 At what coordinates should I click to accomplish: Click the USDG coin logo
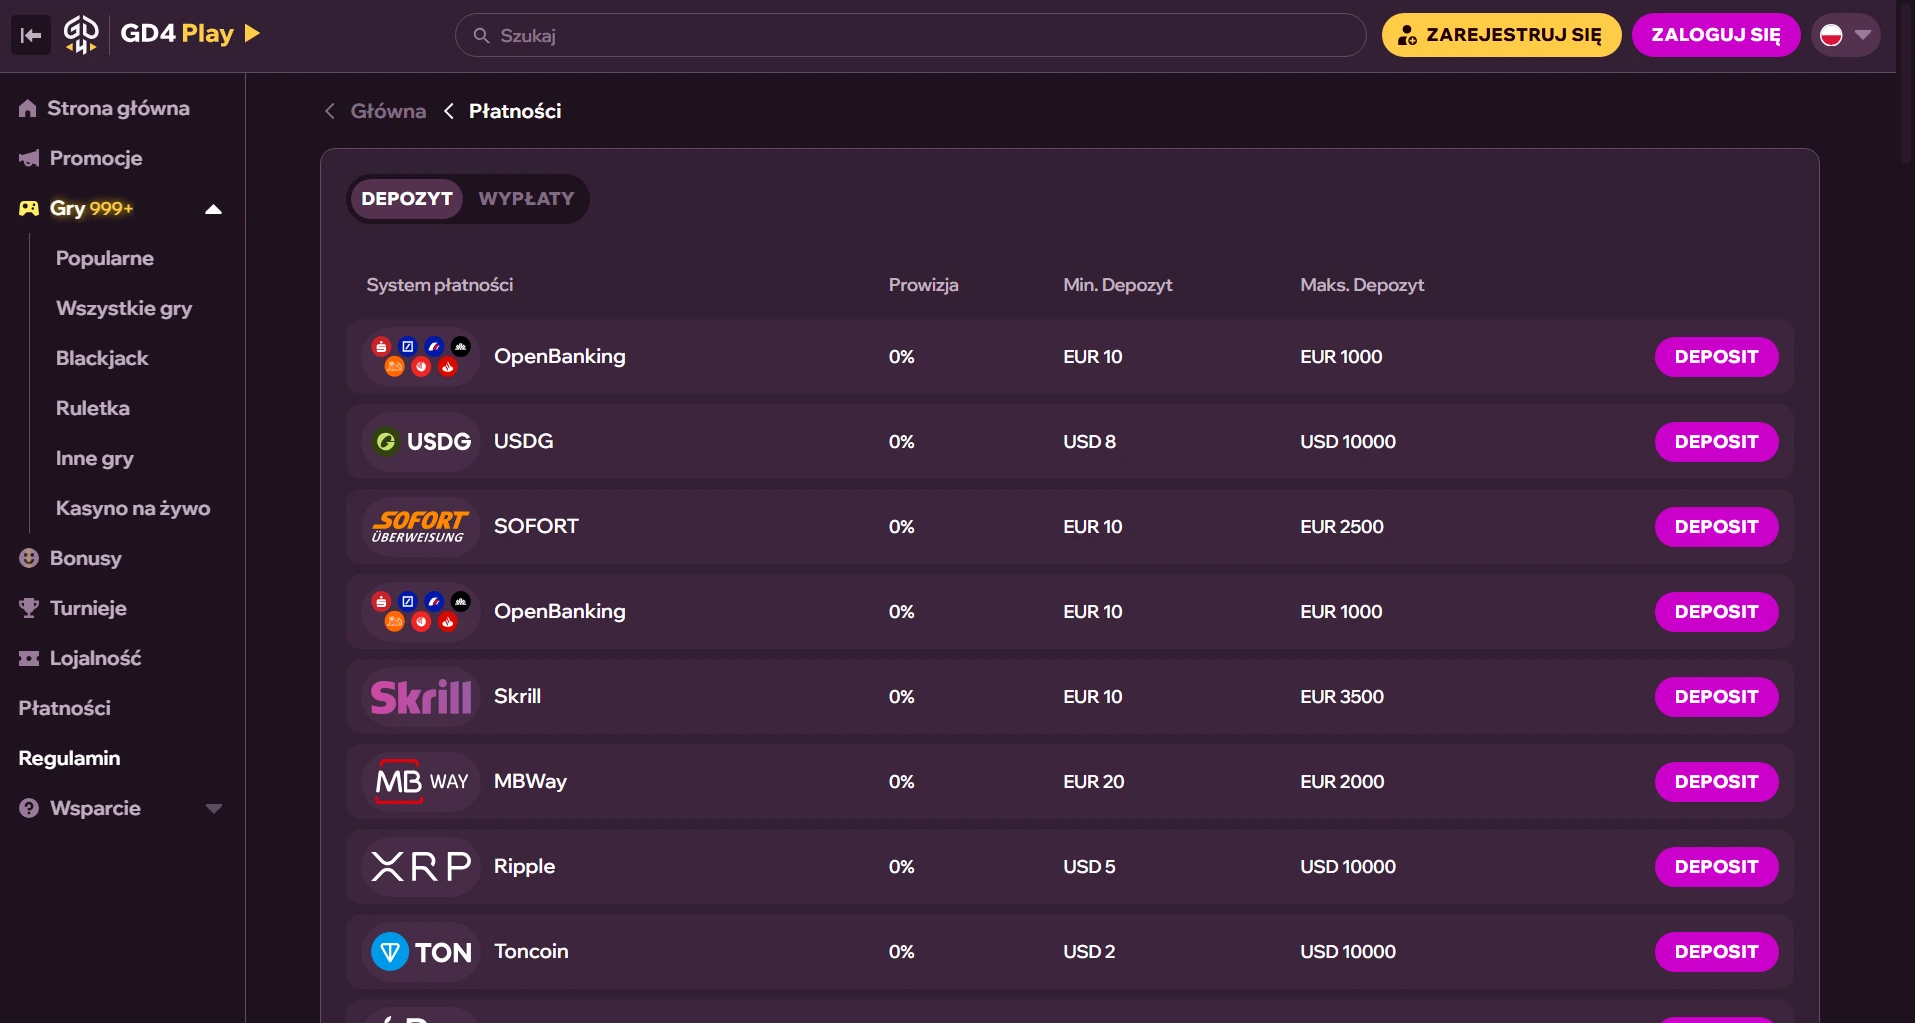pos(420,442)
